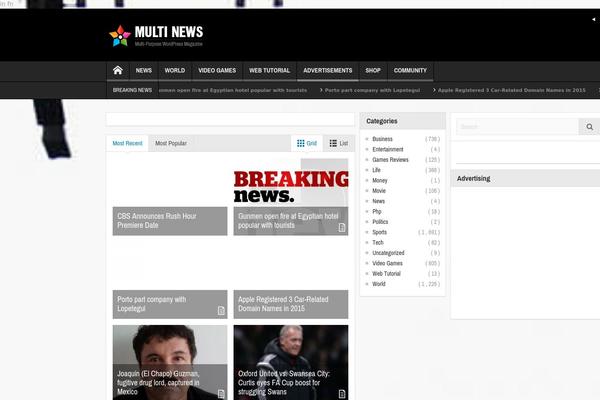This screenshot has height=400, width=600.
Task: Click the search magnifier icon button
Action: [x=589, y=127]
